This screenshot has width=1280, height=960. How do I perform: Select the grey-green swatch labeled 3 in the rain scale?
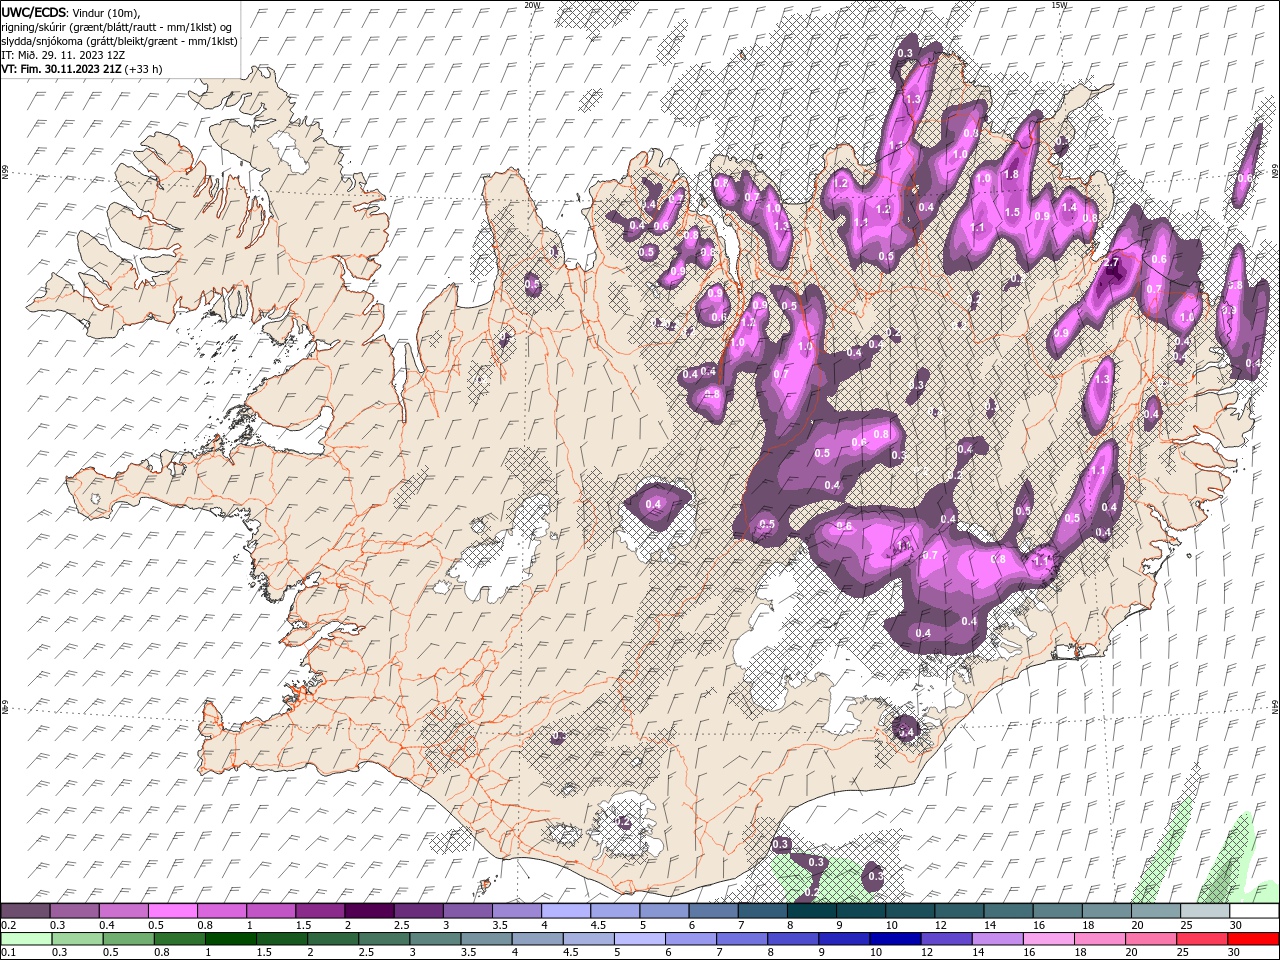(x=435, y=939)
